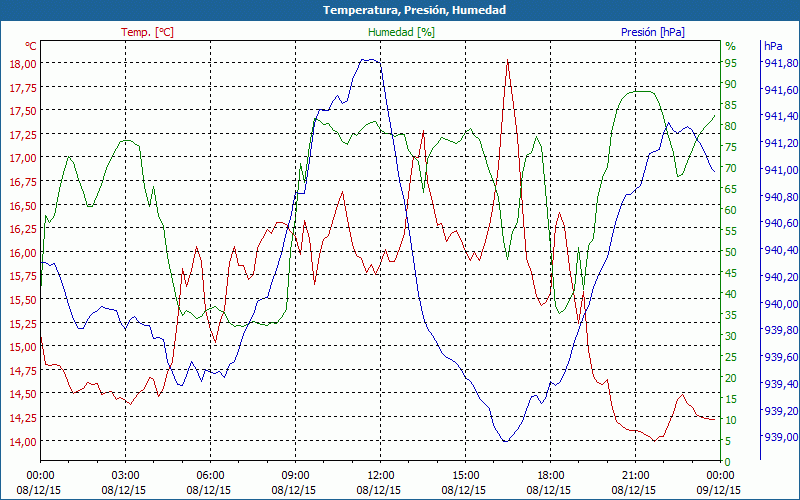800x500 pixels.
Task: Click the 06:00 08/12/15 time axis label
Action: click(209, 483)
